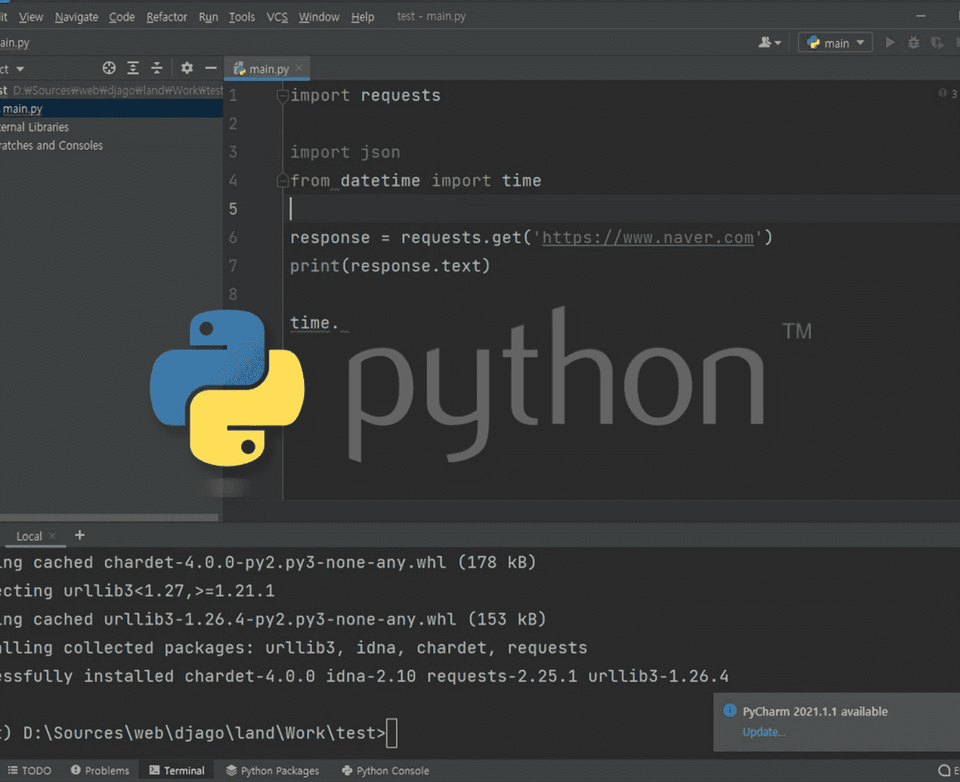The width and height of the screenshot is (960, 782).
Task: Open the Python Console tool window
Action: [x=385, y=770]
